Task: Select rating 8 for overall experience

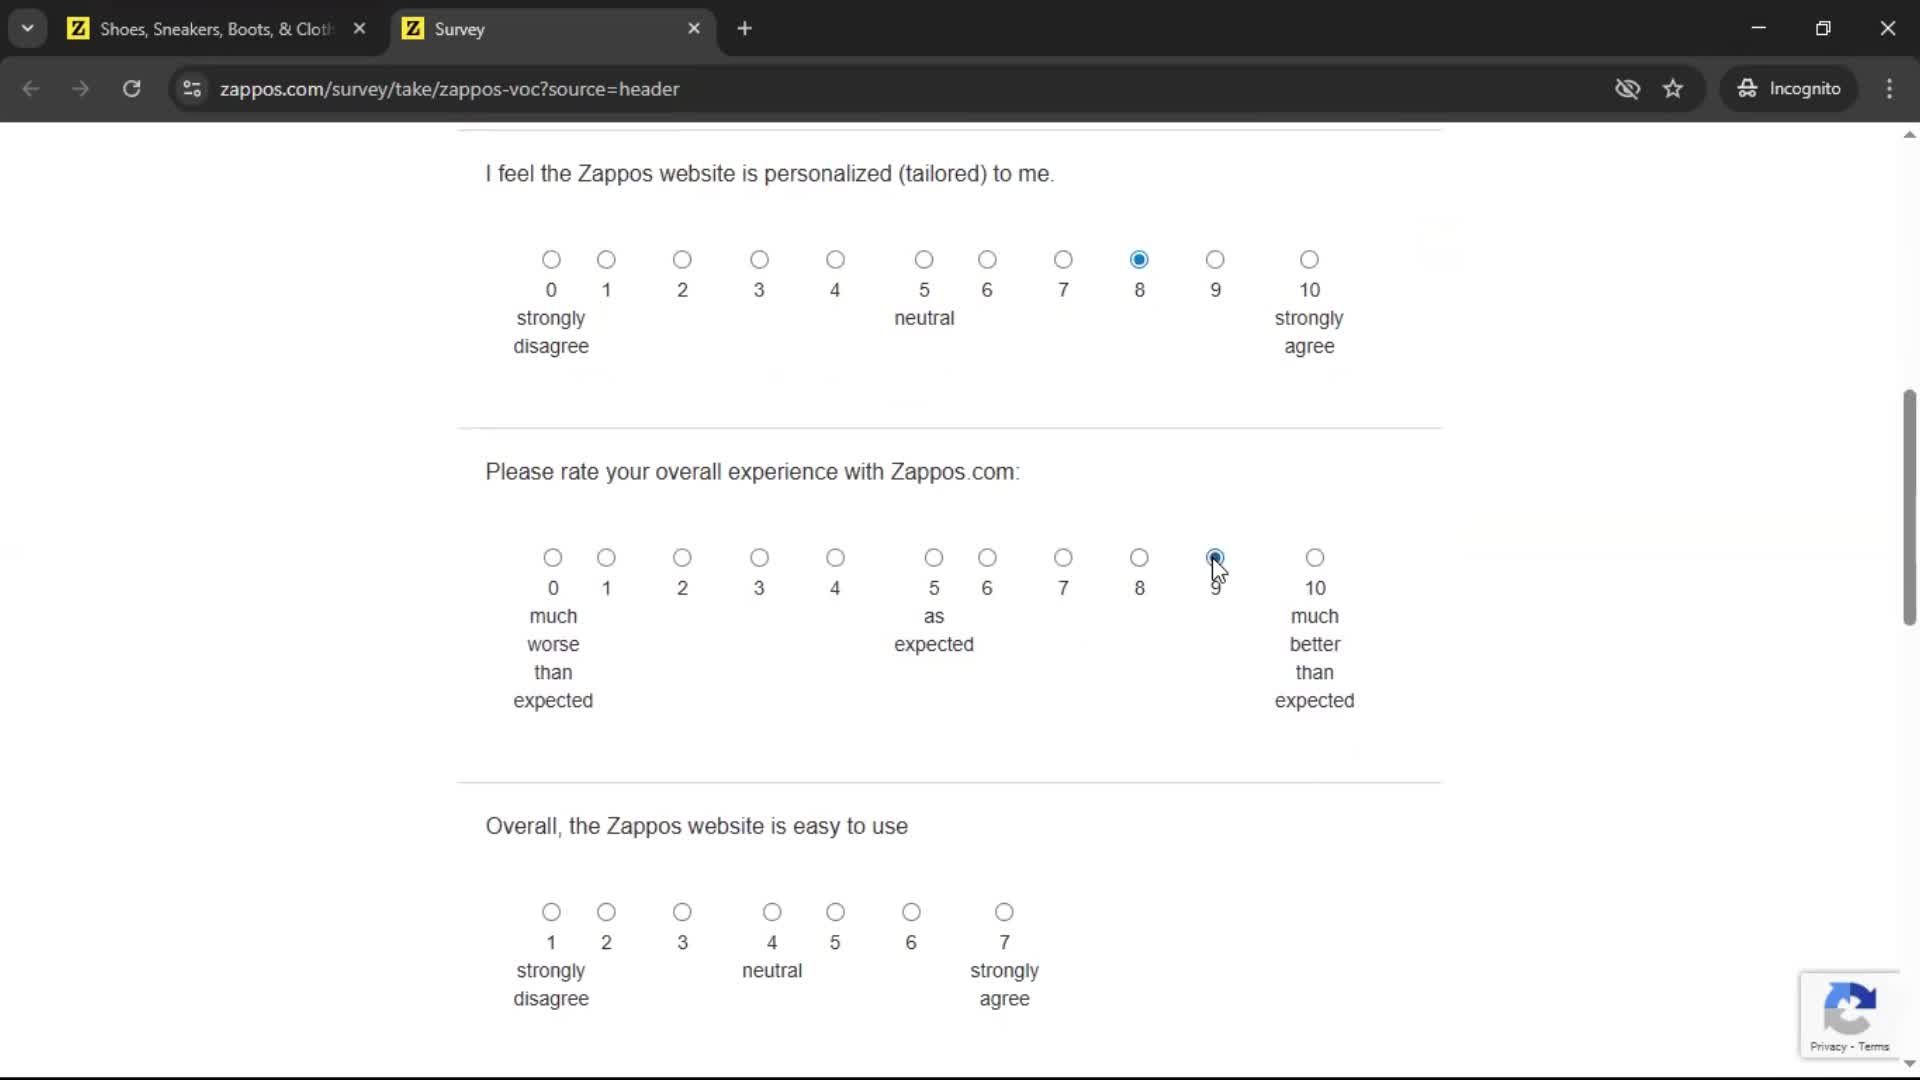Action: tap(1139, 558)
